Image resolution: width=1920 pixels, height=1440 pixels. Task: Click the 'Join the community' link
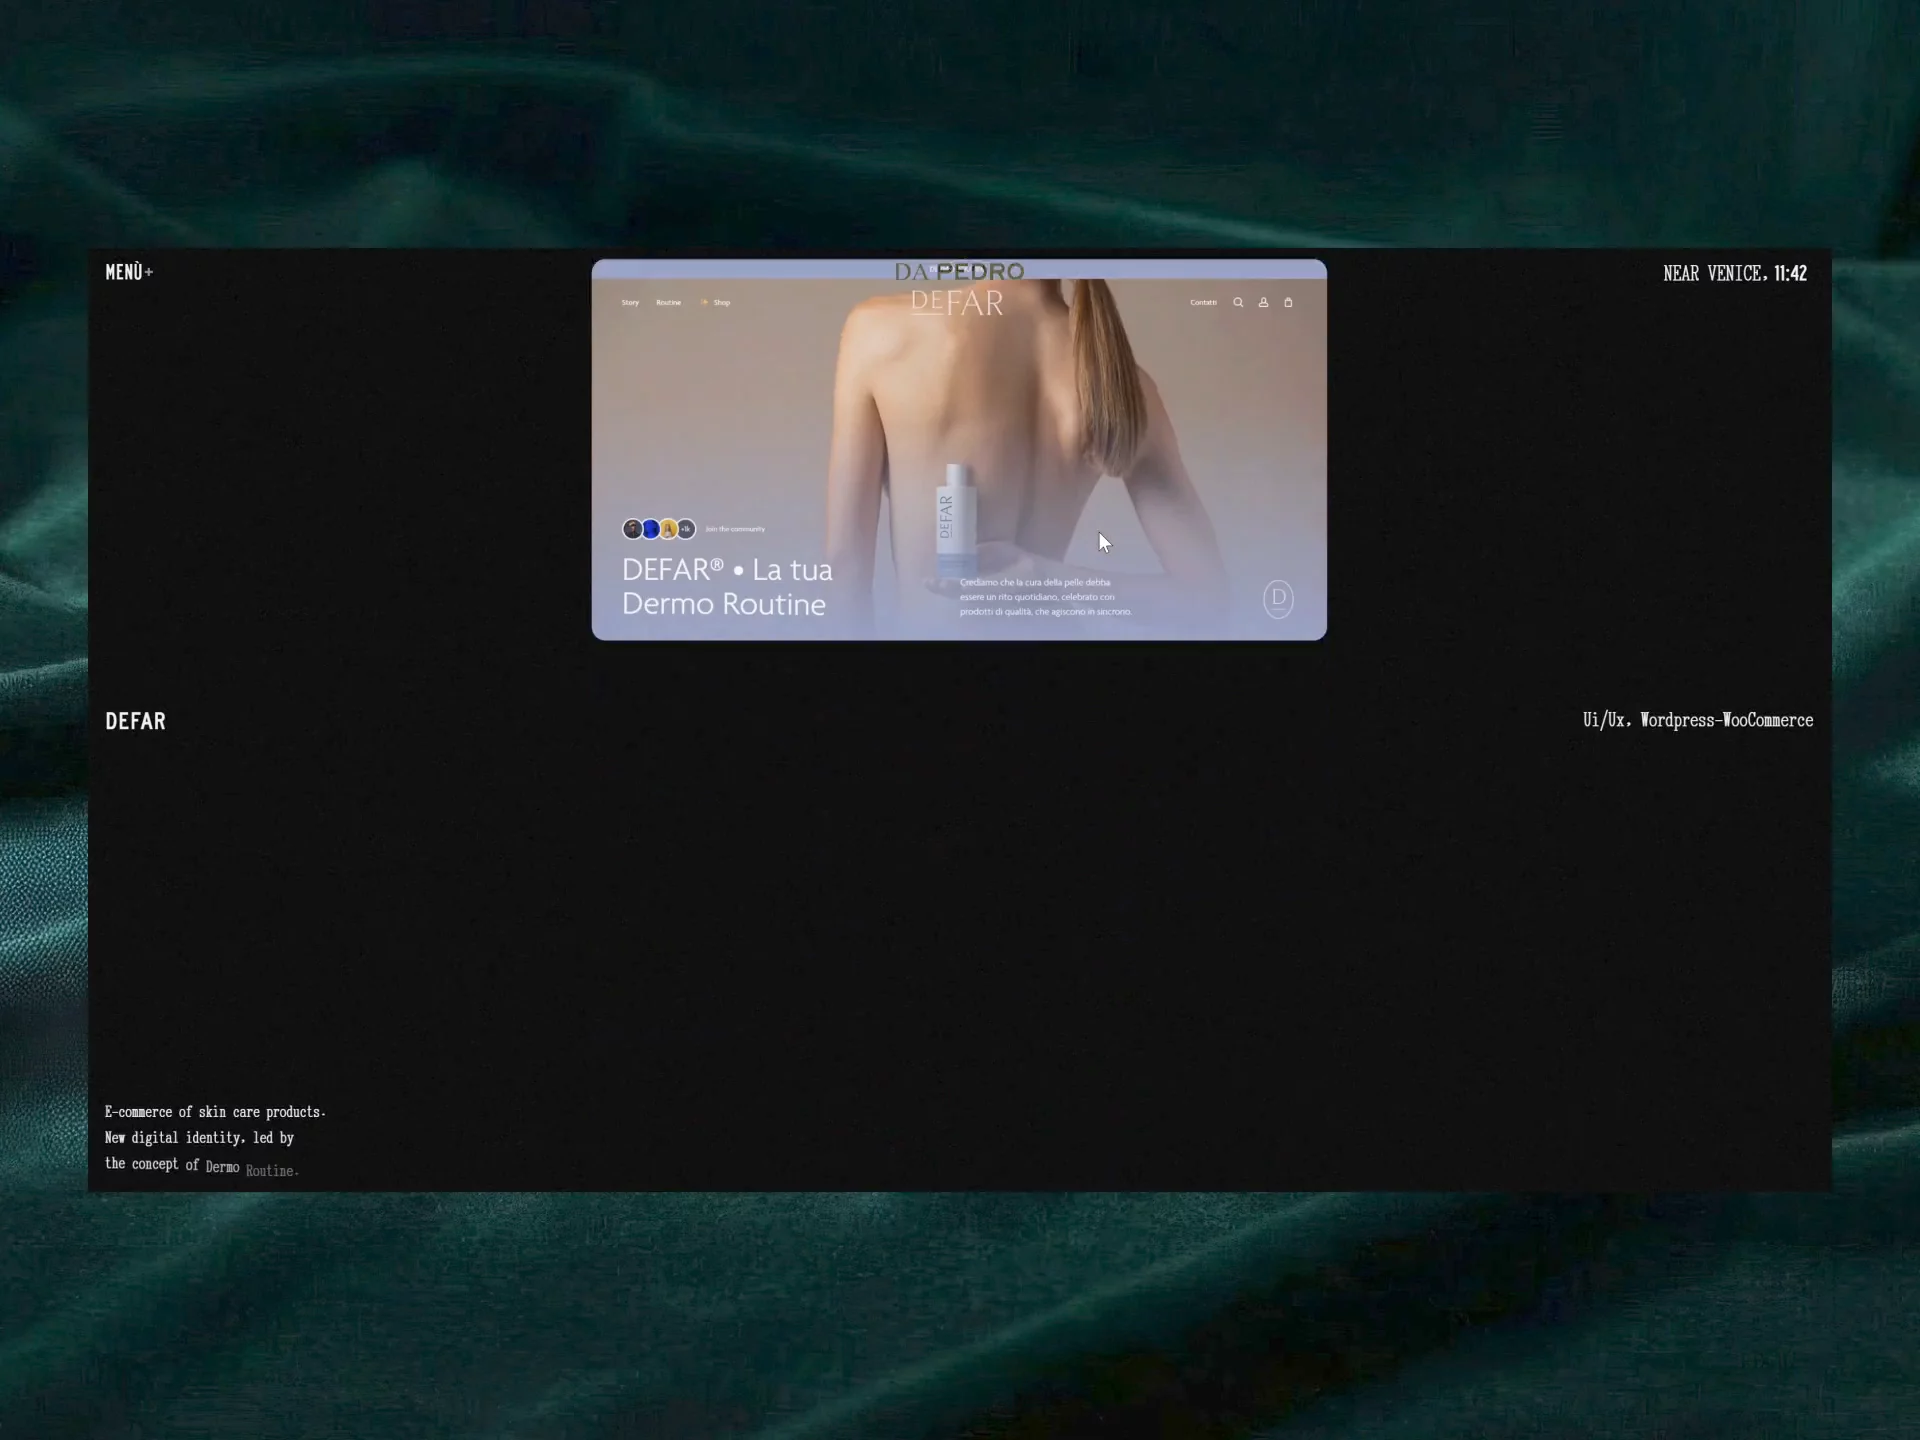(735, 529)
